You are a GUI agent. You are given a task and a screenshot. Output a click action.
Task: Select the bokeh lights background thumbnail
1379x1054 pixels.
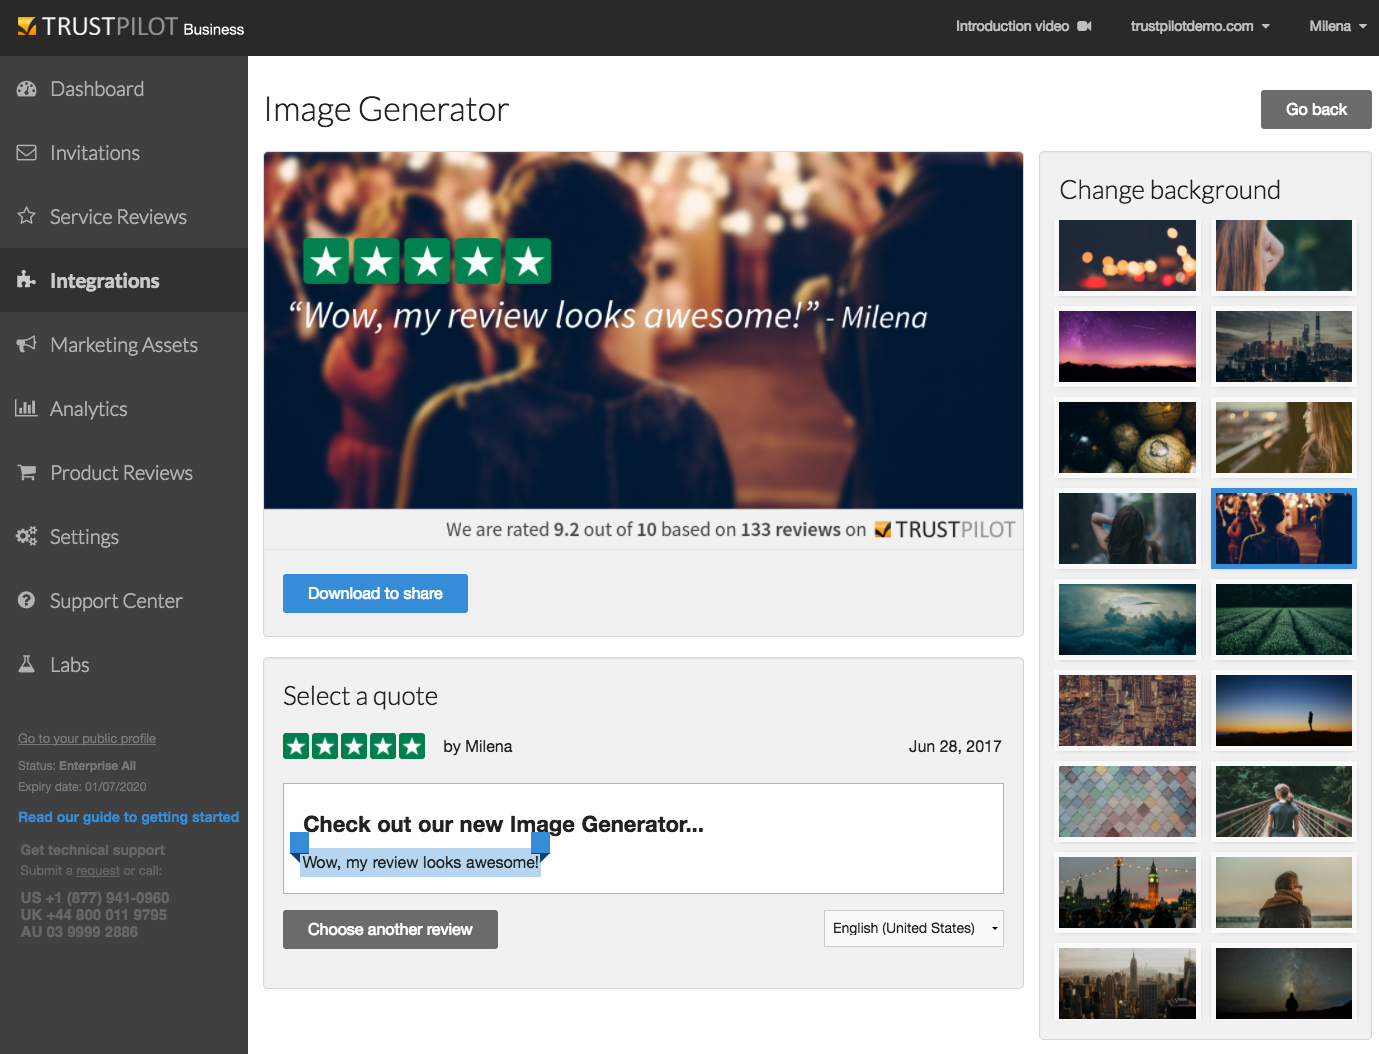[x=1127, y=256]
